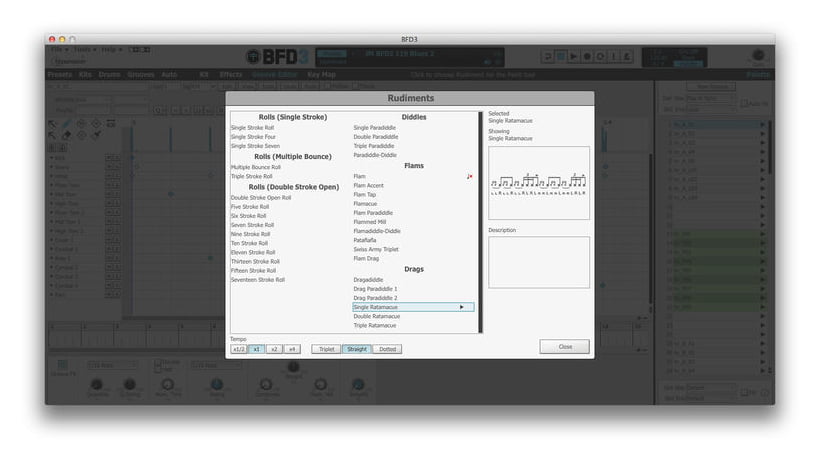Select Dragadiddle rudiment
The width and height of the screenshot is (820, 461).
pyautogui.click(x=368, y=280)
